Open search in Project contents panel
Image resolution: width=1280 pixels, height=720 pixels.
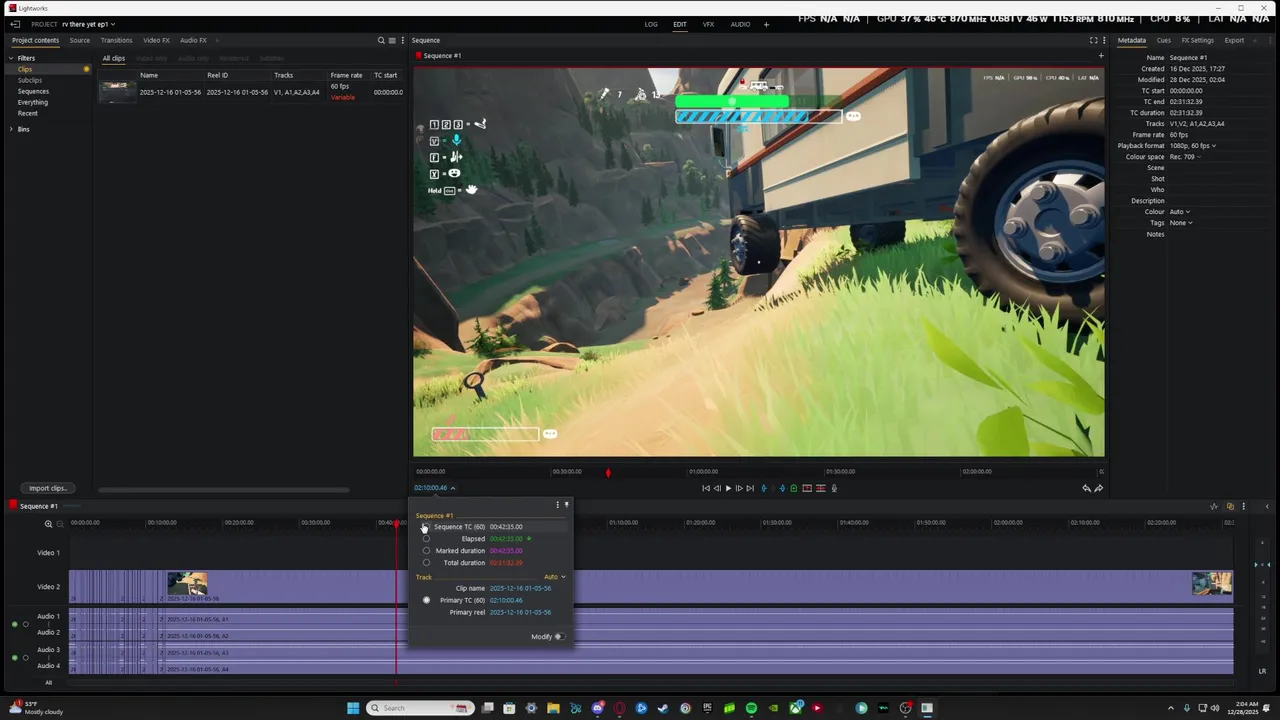[381, 40]
